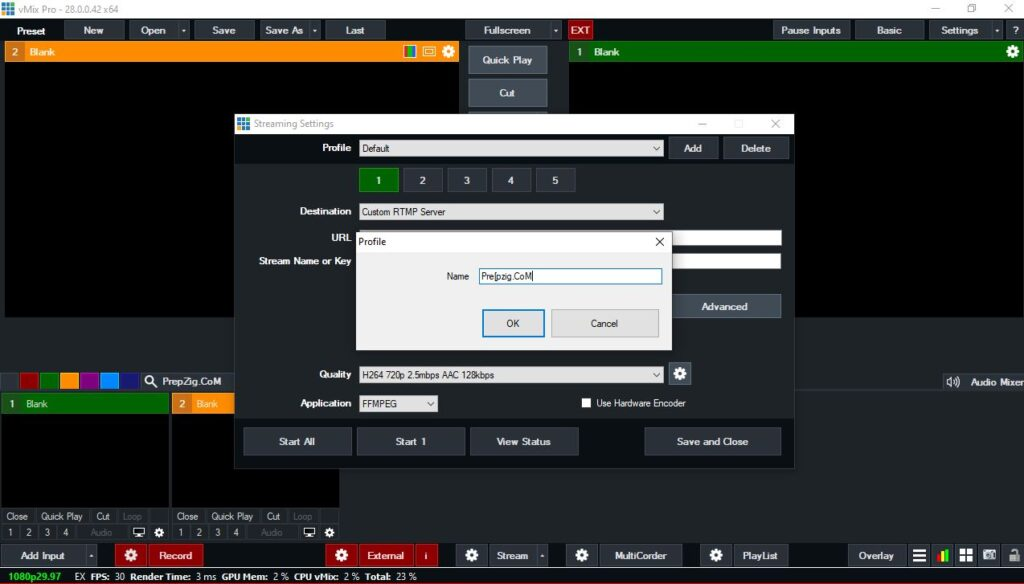The height and width of the screenshot is (584, 1024).
Task: Open the Quality dropdown
Action: coord(511,375)
